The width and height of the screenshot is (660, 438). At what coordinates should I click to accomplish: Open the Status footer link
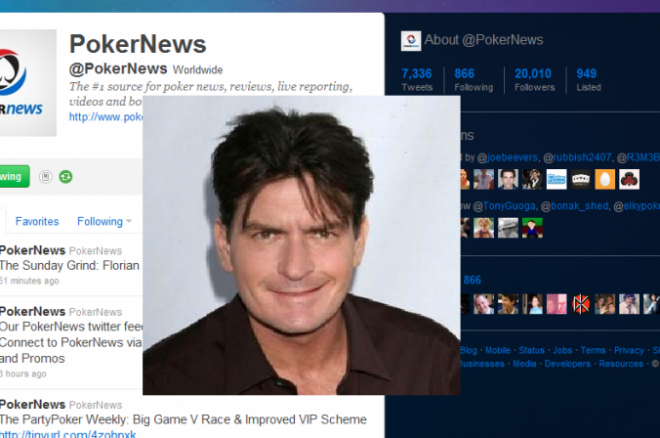tap(531, 350)
